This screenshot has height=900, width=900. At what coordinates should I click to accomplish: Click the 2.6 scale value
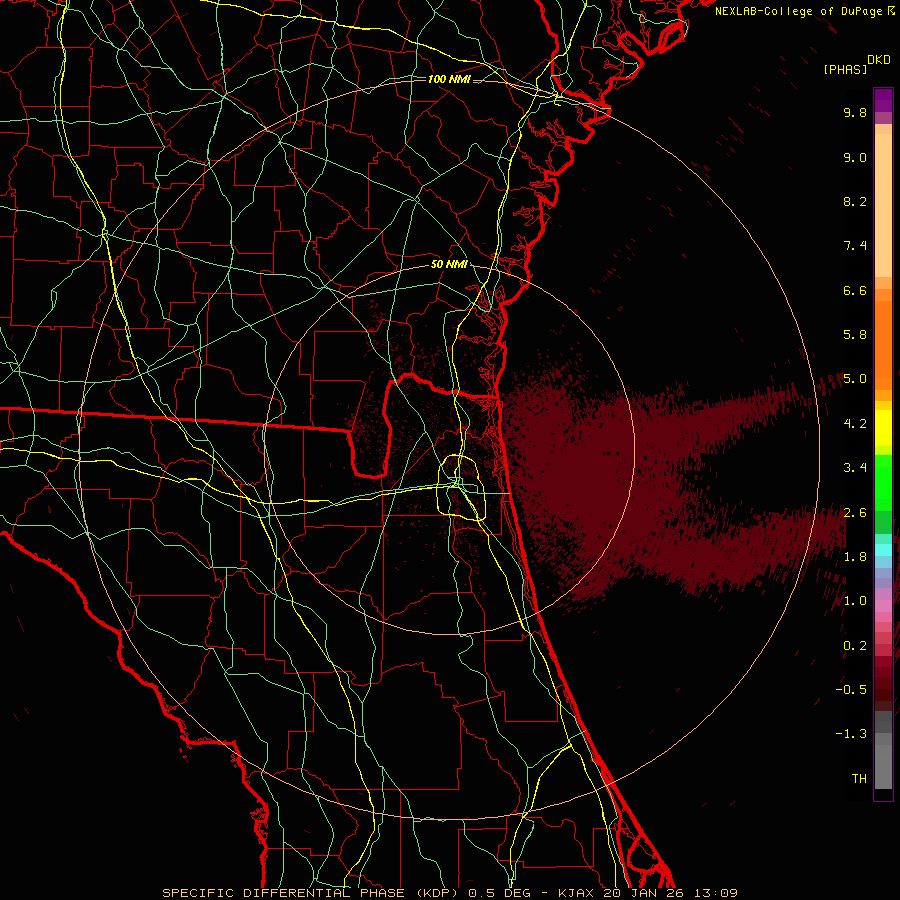tap(855, 513)
